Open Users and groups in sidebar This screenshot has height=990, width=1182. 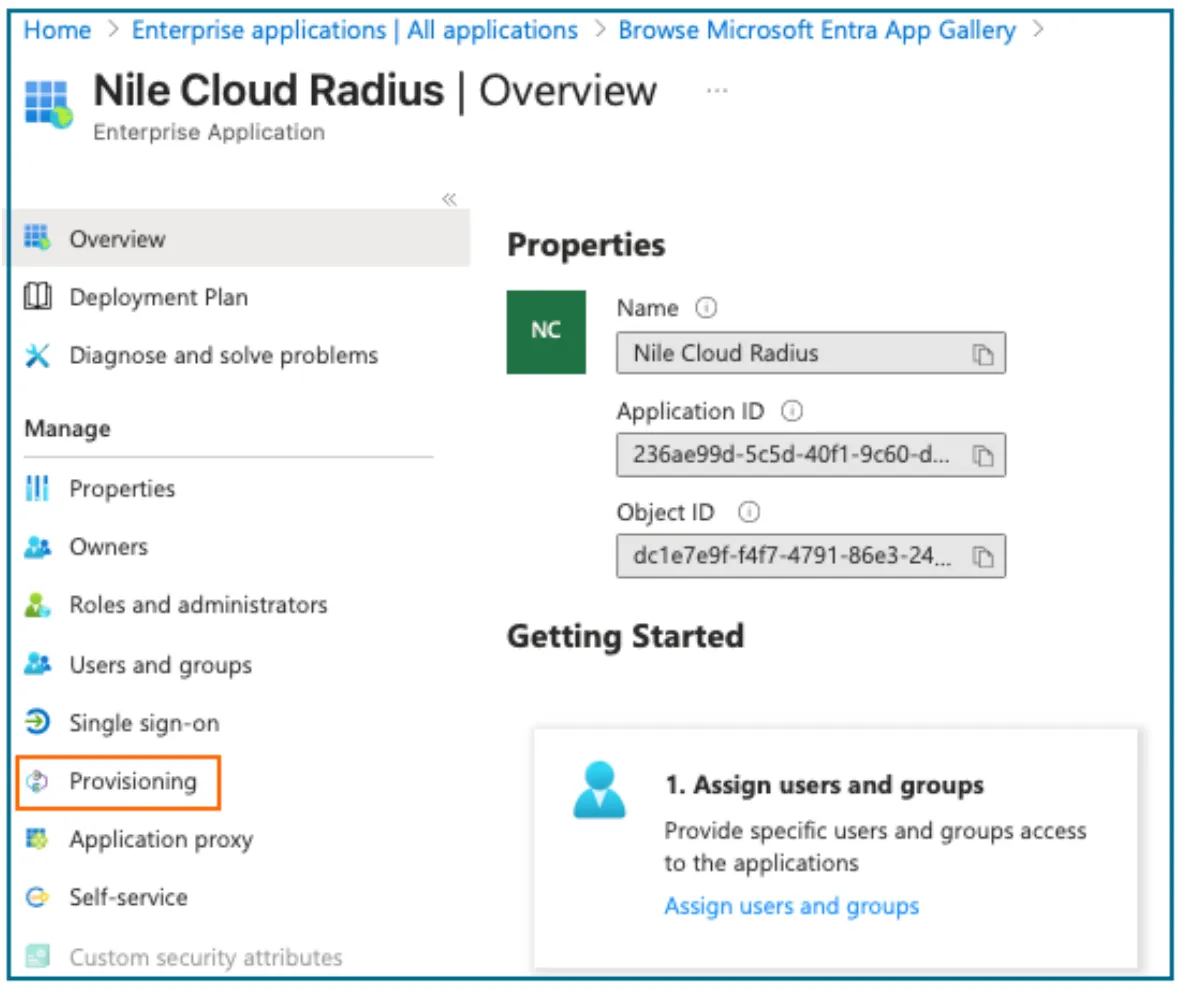click(161, 665)
